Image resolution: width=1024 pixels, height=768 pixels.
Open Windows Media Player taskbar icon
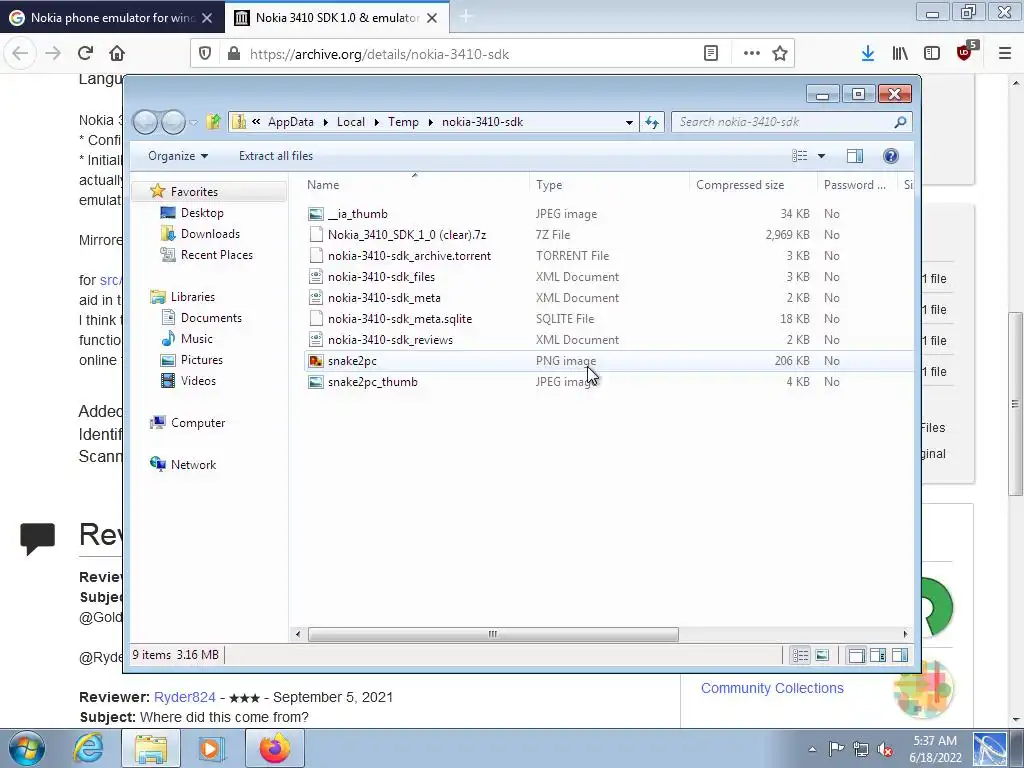(x=210, y=748)
